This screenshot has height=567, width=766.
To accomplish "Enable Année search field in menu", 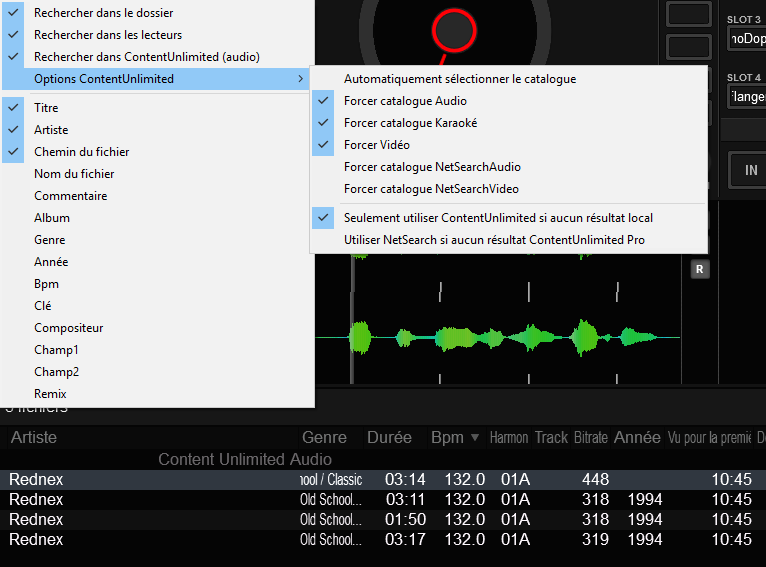I will click(157, 261).
